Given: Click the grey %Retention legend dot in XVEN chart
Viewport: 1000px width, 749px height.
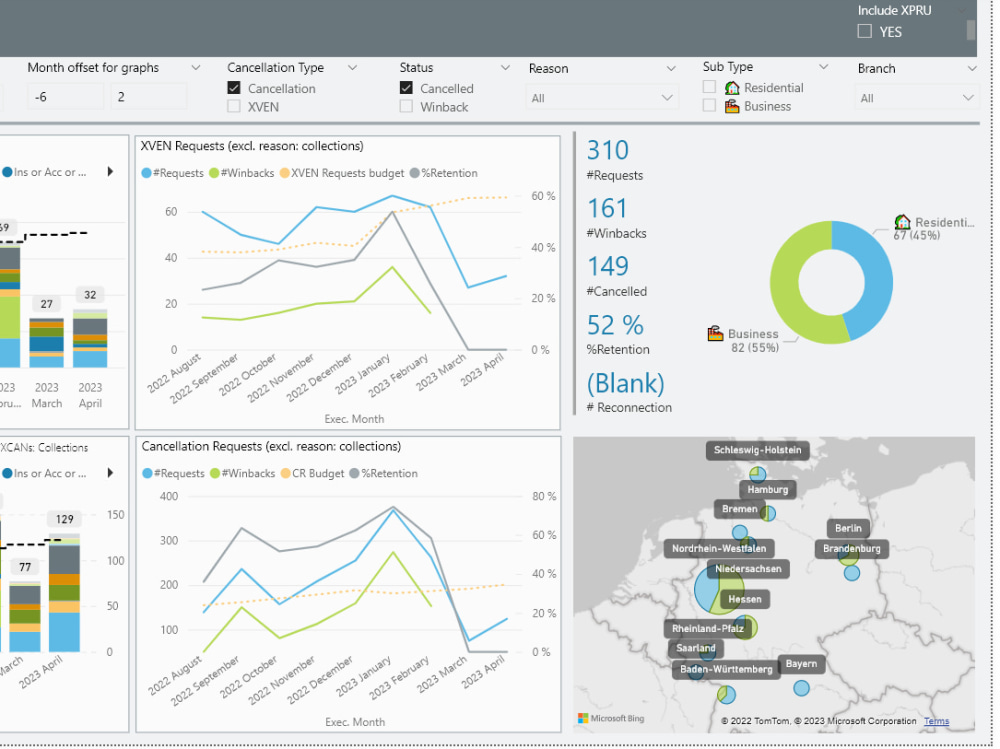Looking at the screenshot, I should point(414,173).
